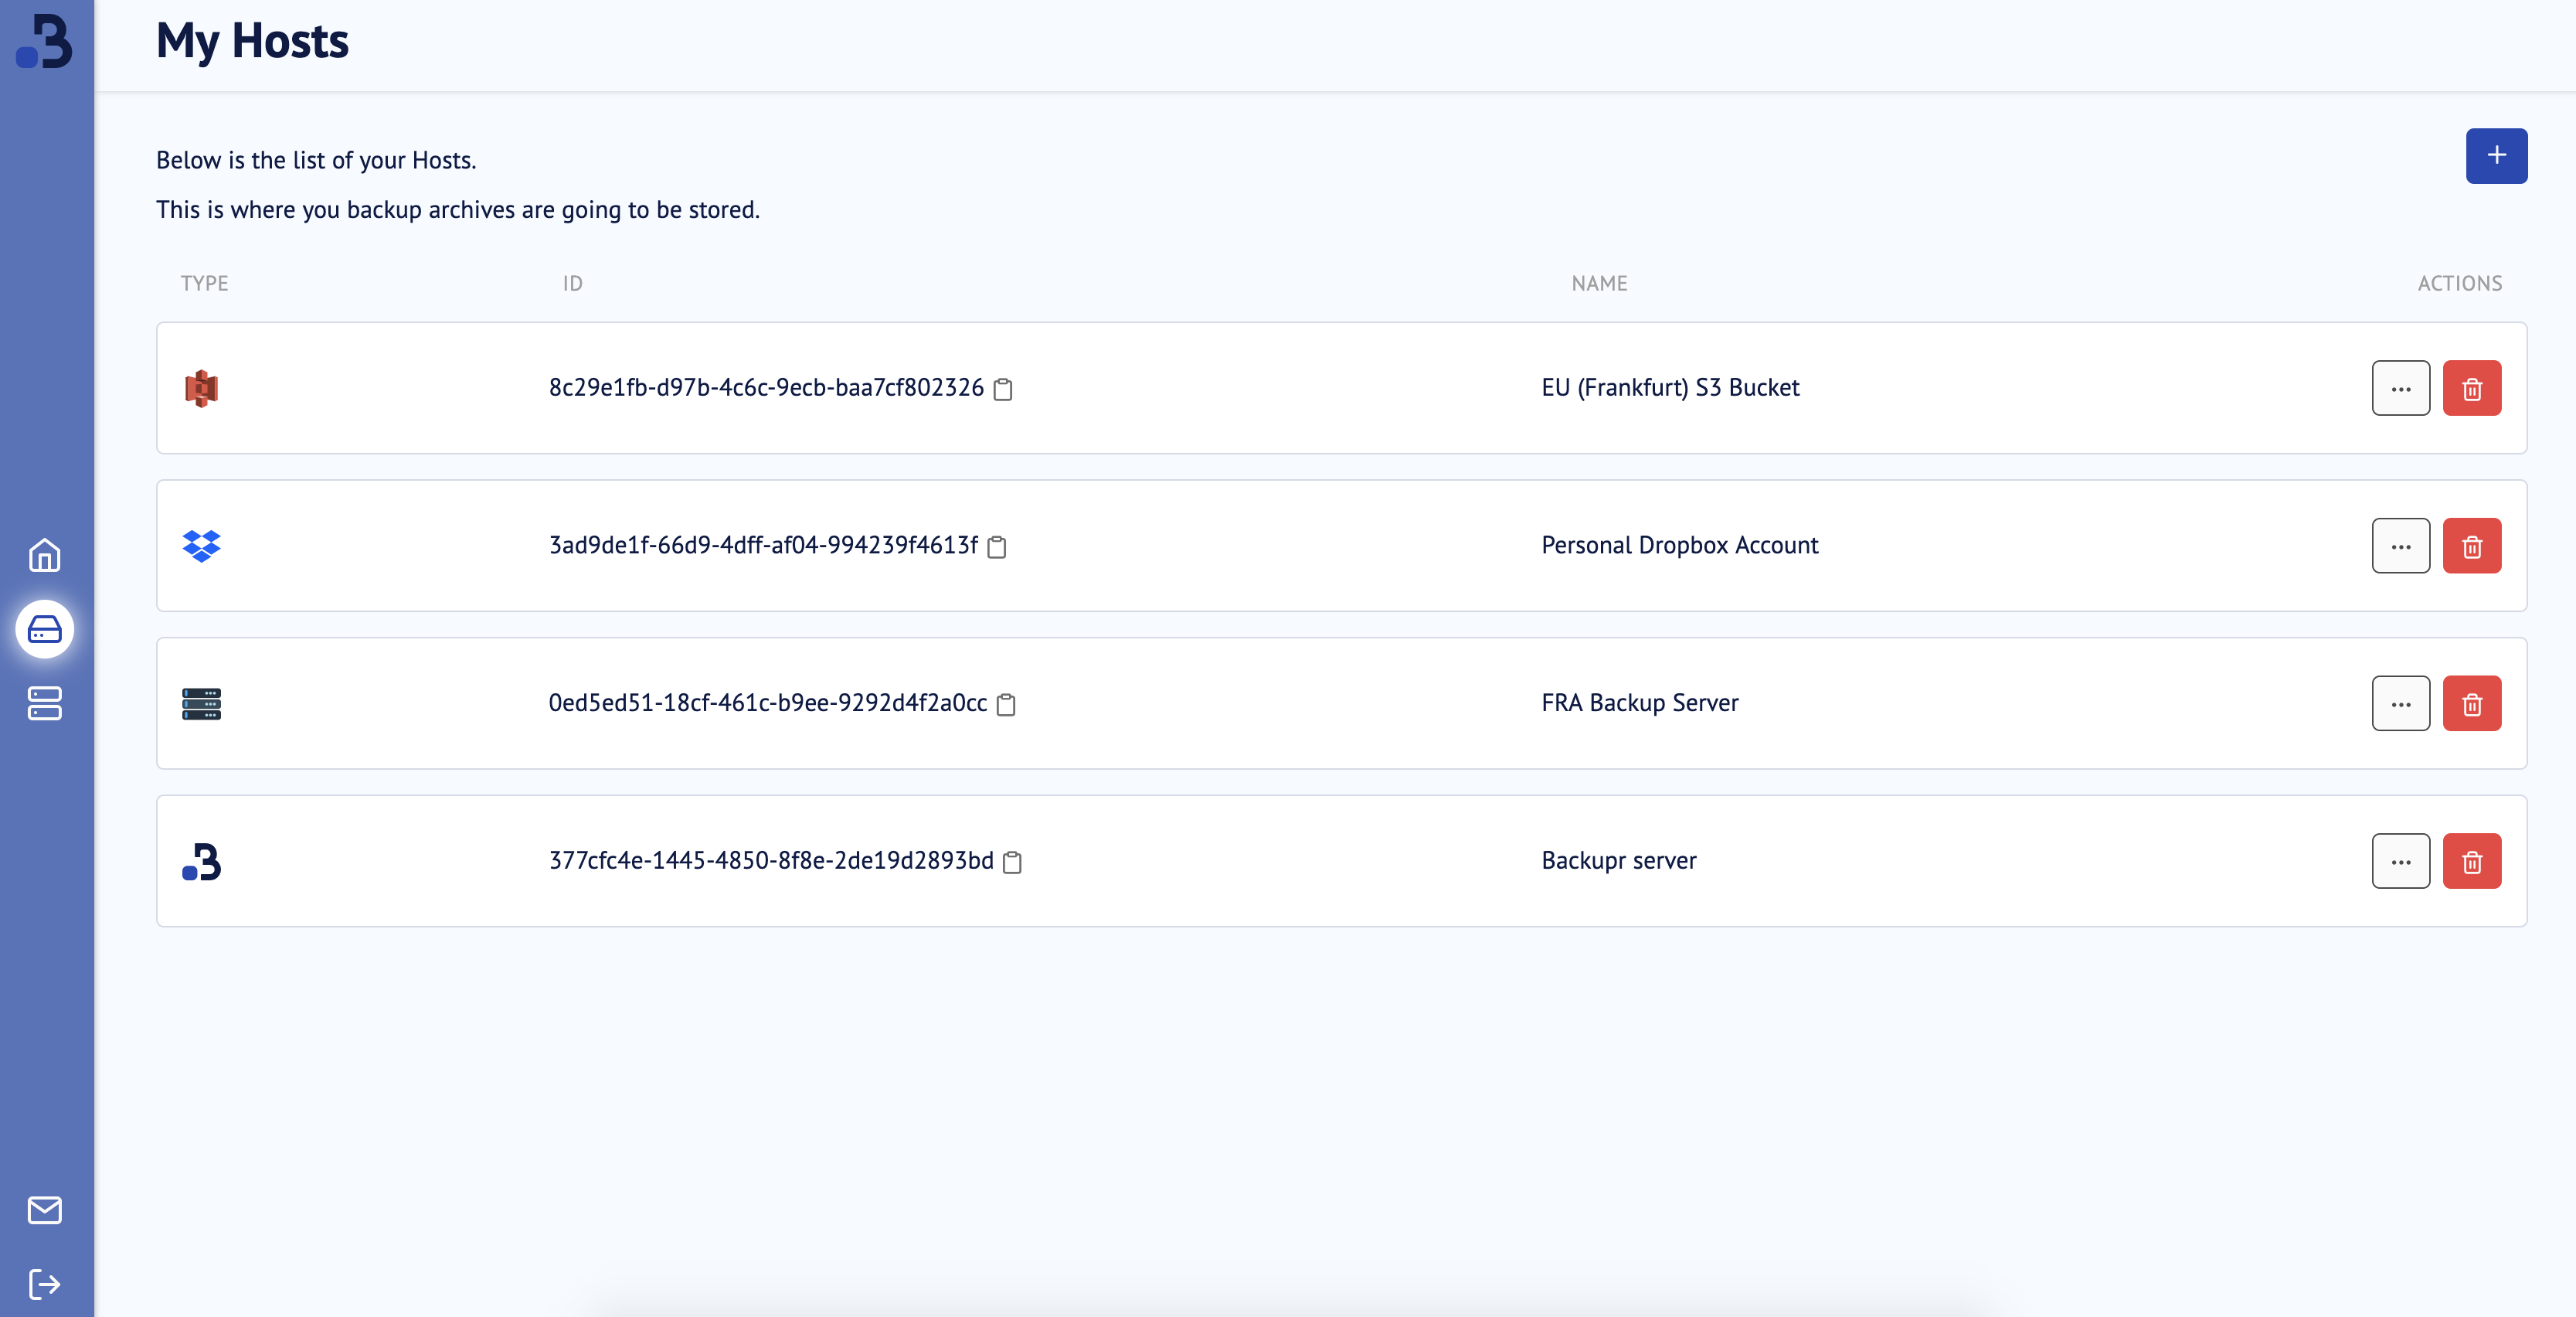This screenshot has width=2576, height=1317.
Task: Delete the EU (Frankfurt) S3 Bucket host
Action: tap(2472, 388)
